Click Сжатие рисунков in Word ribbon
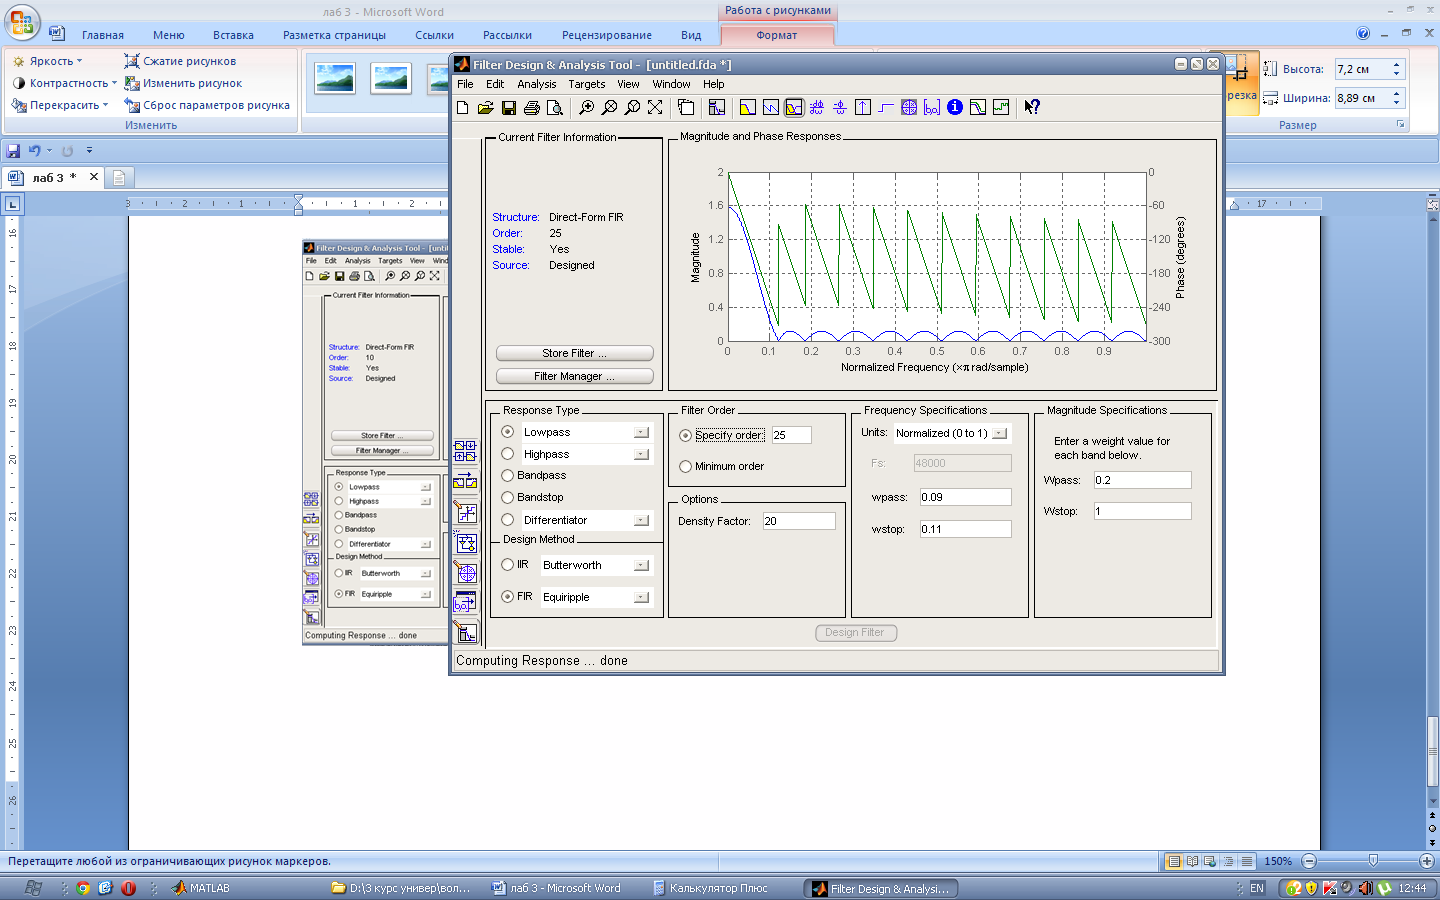 (180, 61)
